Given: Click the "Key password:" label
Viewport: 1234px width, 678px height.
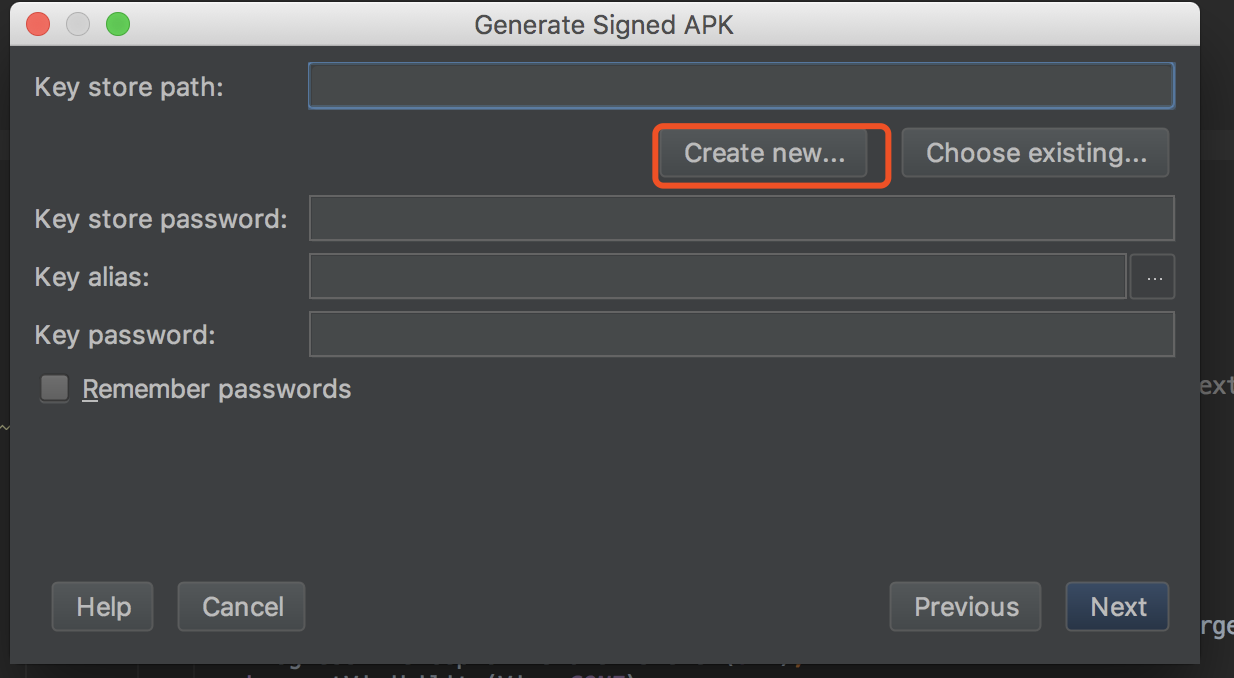Looking at the screenshot, I should pyautogui.click(x=125, y=335).
